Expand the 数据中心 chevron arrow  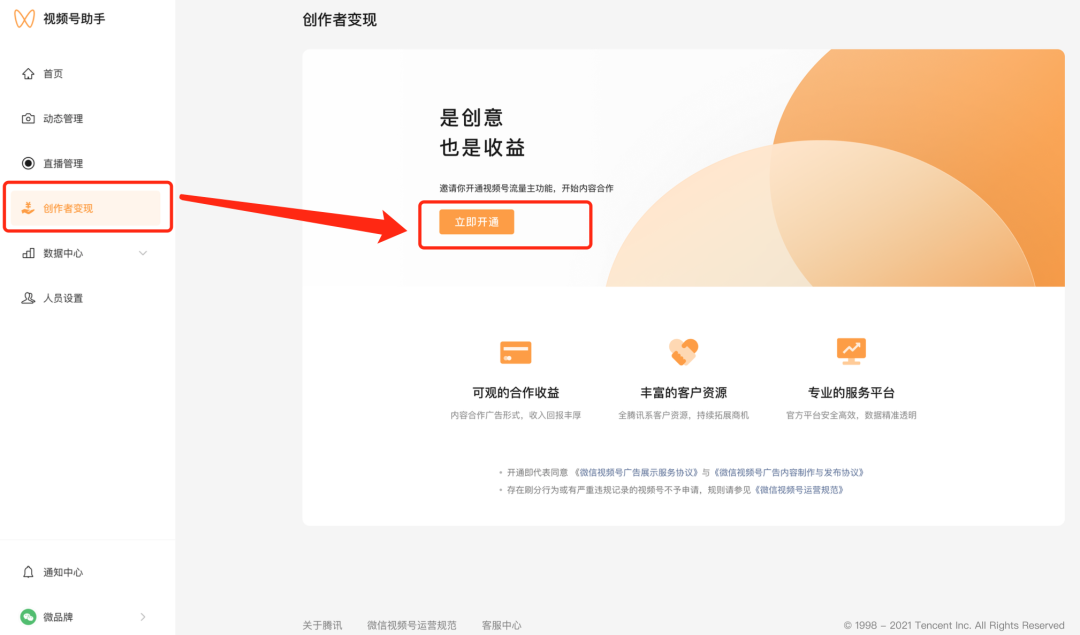pyautogui.click(x=143, y=254)
